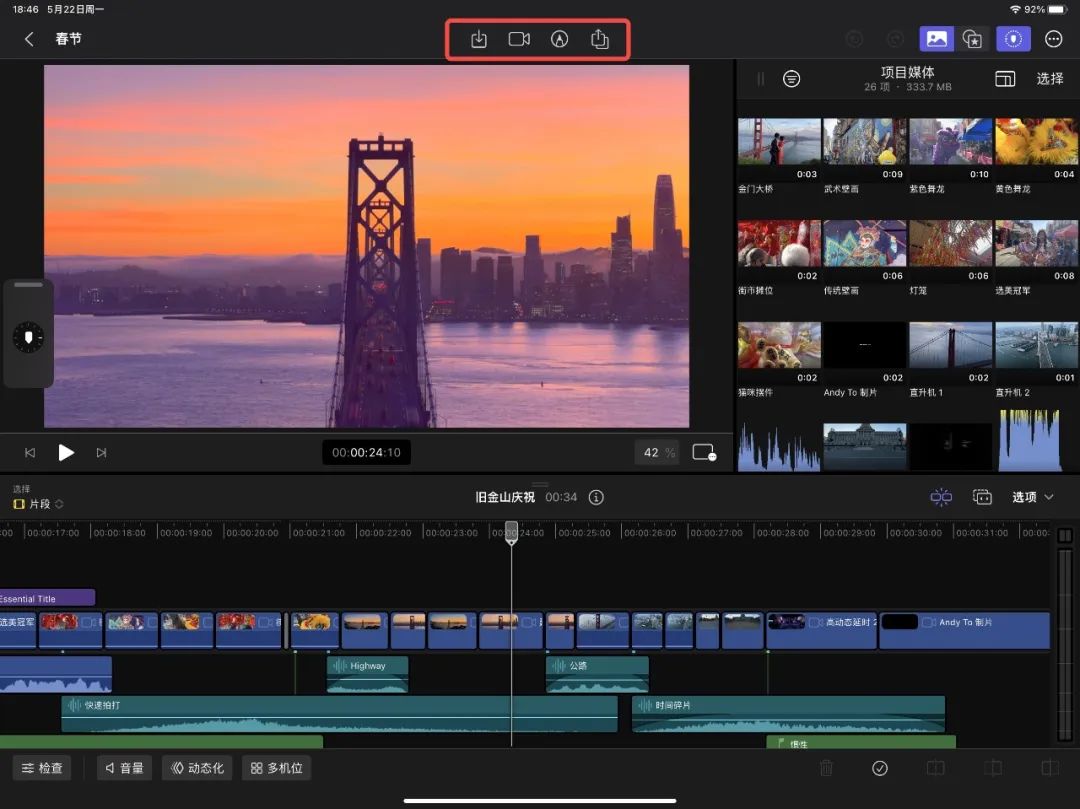Toggle the jog wheel control button

(x=28, y=337)
